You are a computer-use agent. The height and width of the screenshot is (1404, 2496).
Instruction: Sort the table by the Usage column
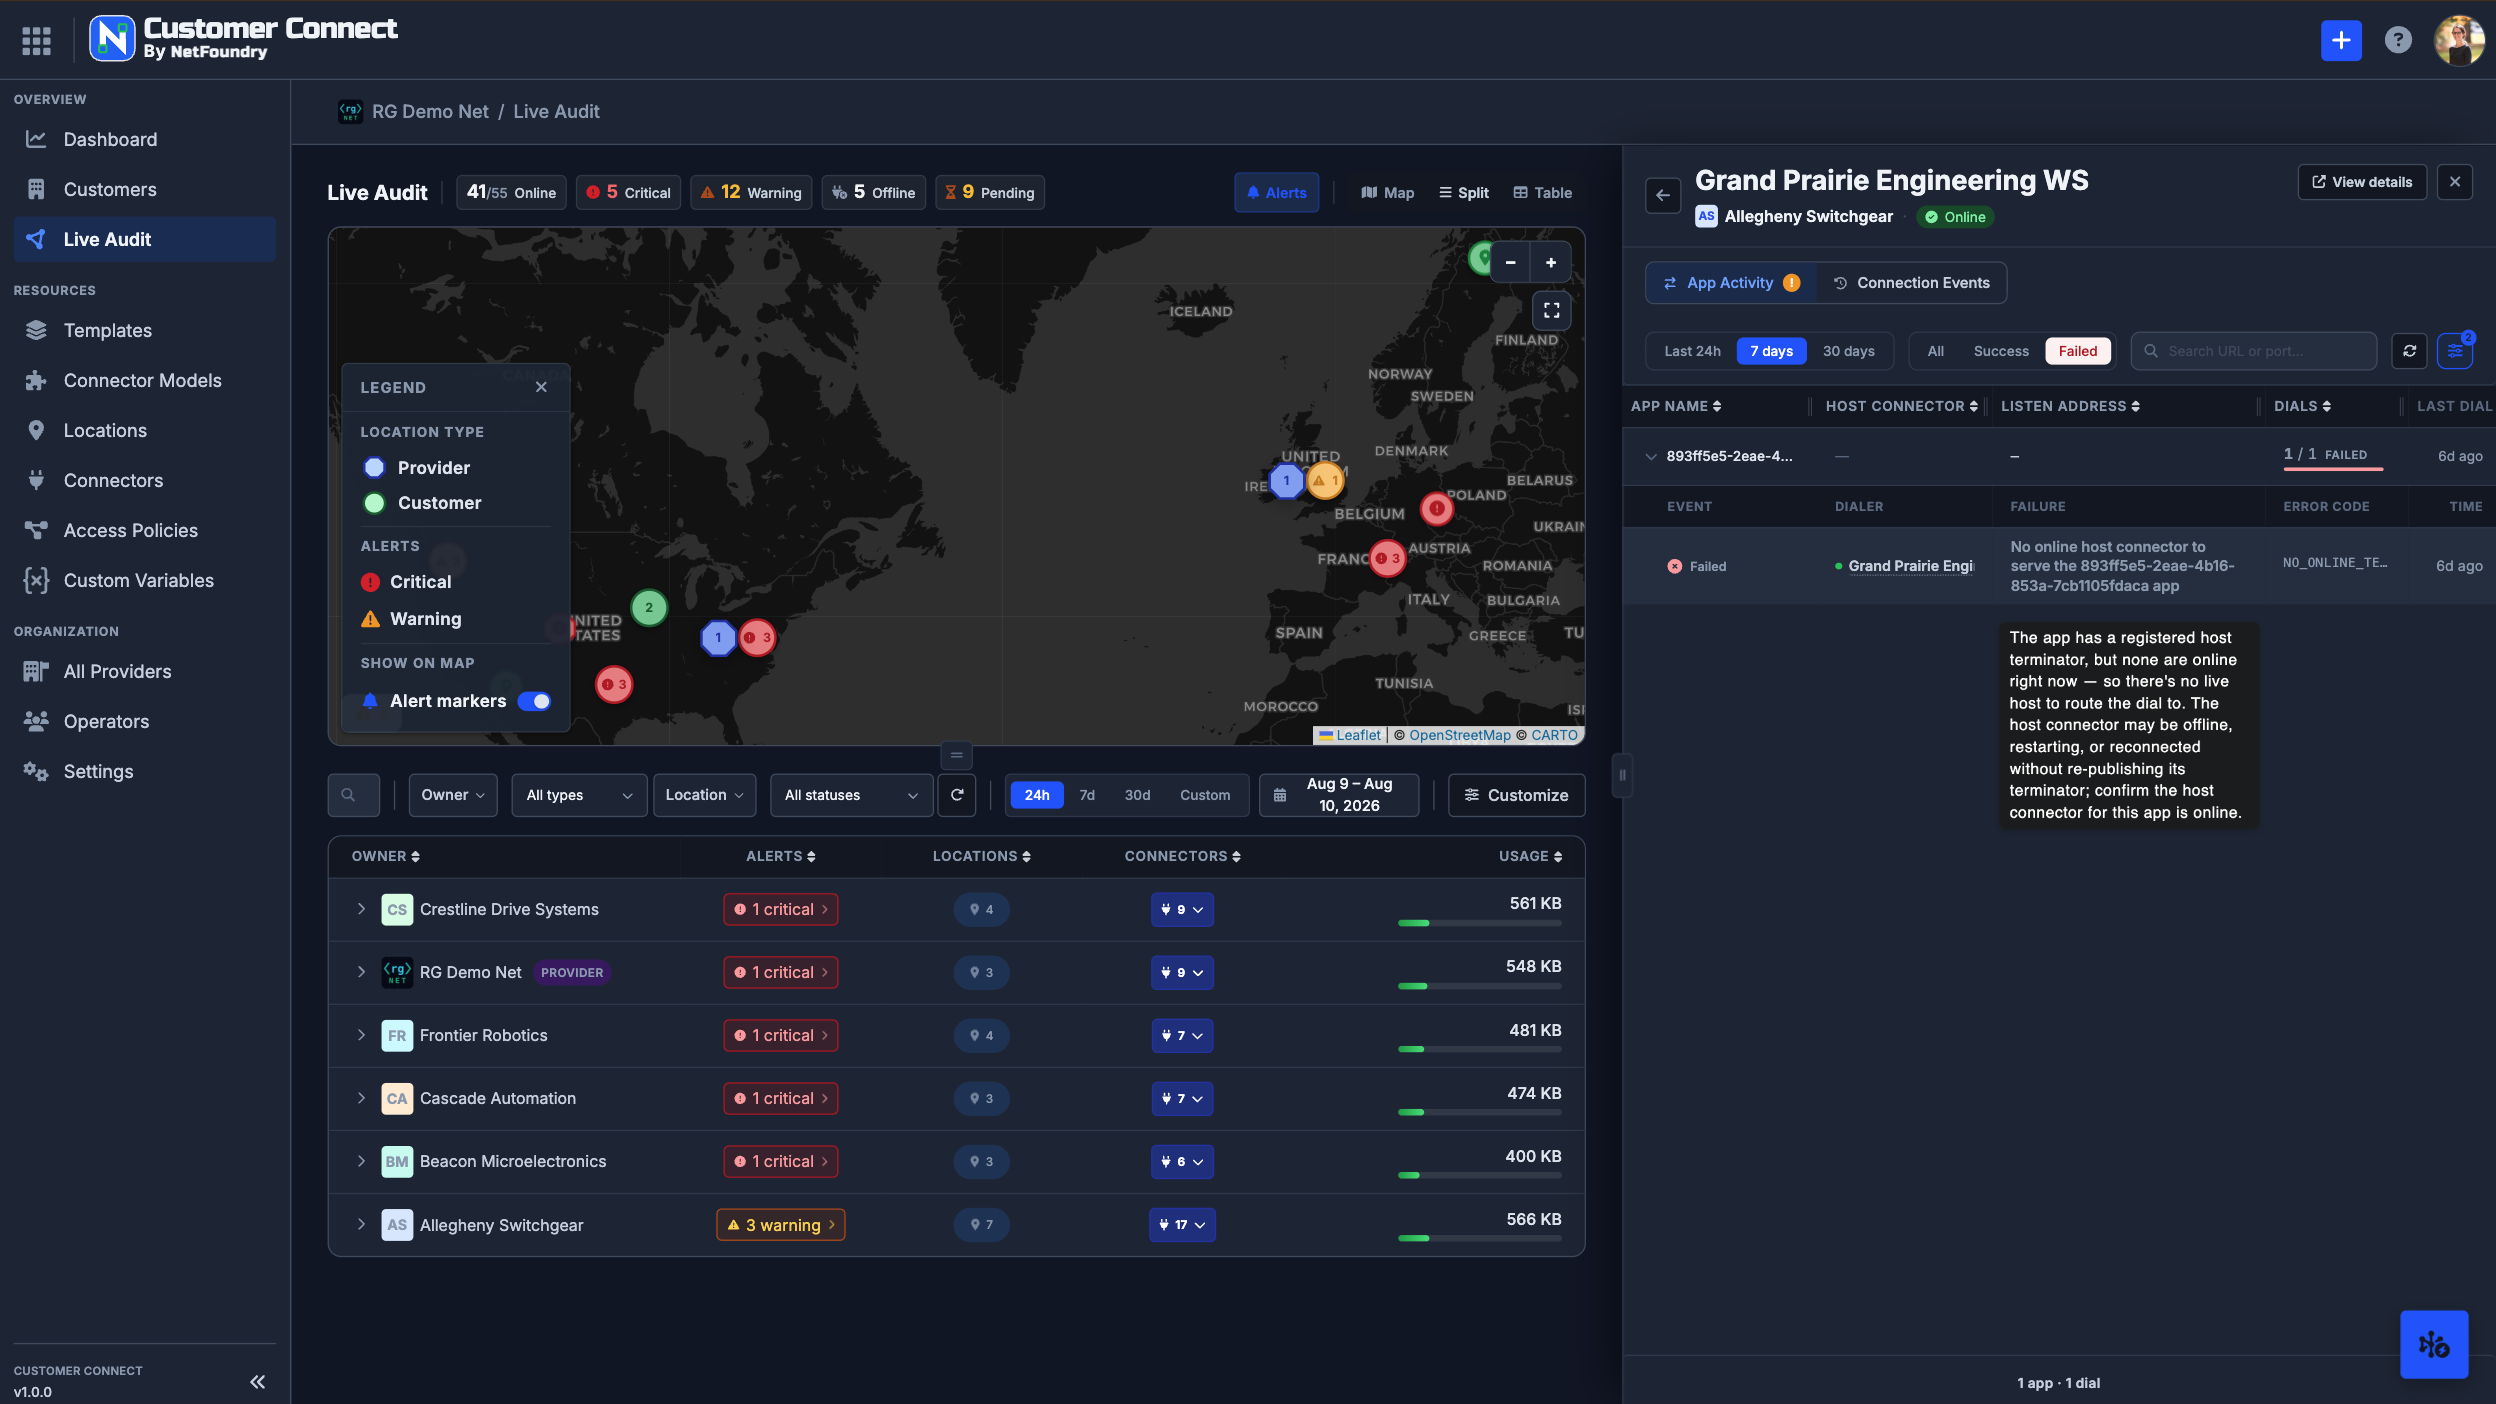(x=1529, y=856)
